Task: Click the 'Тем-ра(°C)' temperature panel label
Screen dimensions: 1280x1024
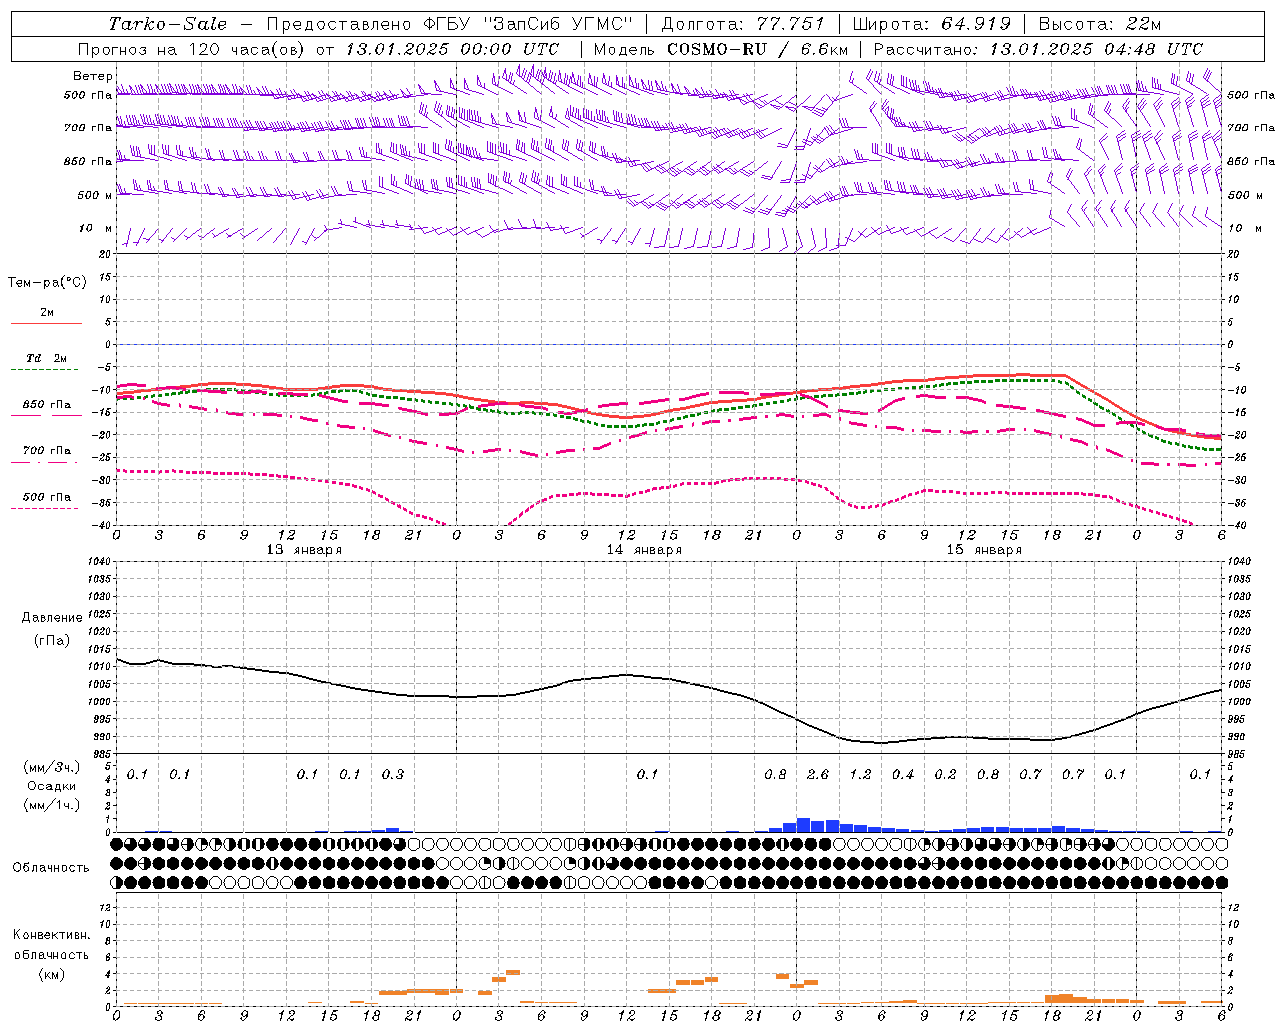Action: pyautogui.click(x=47, y=283)
